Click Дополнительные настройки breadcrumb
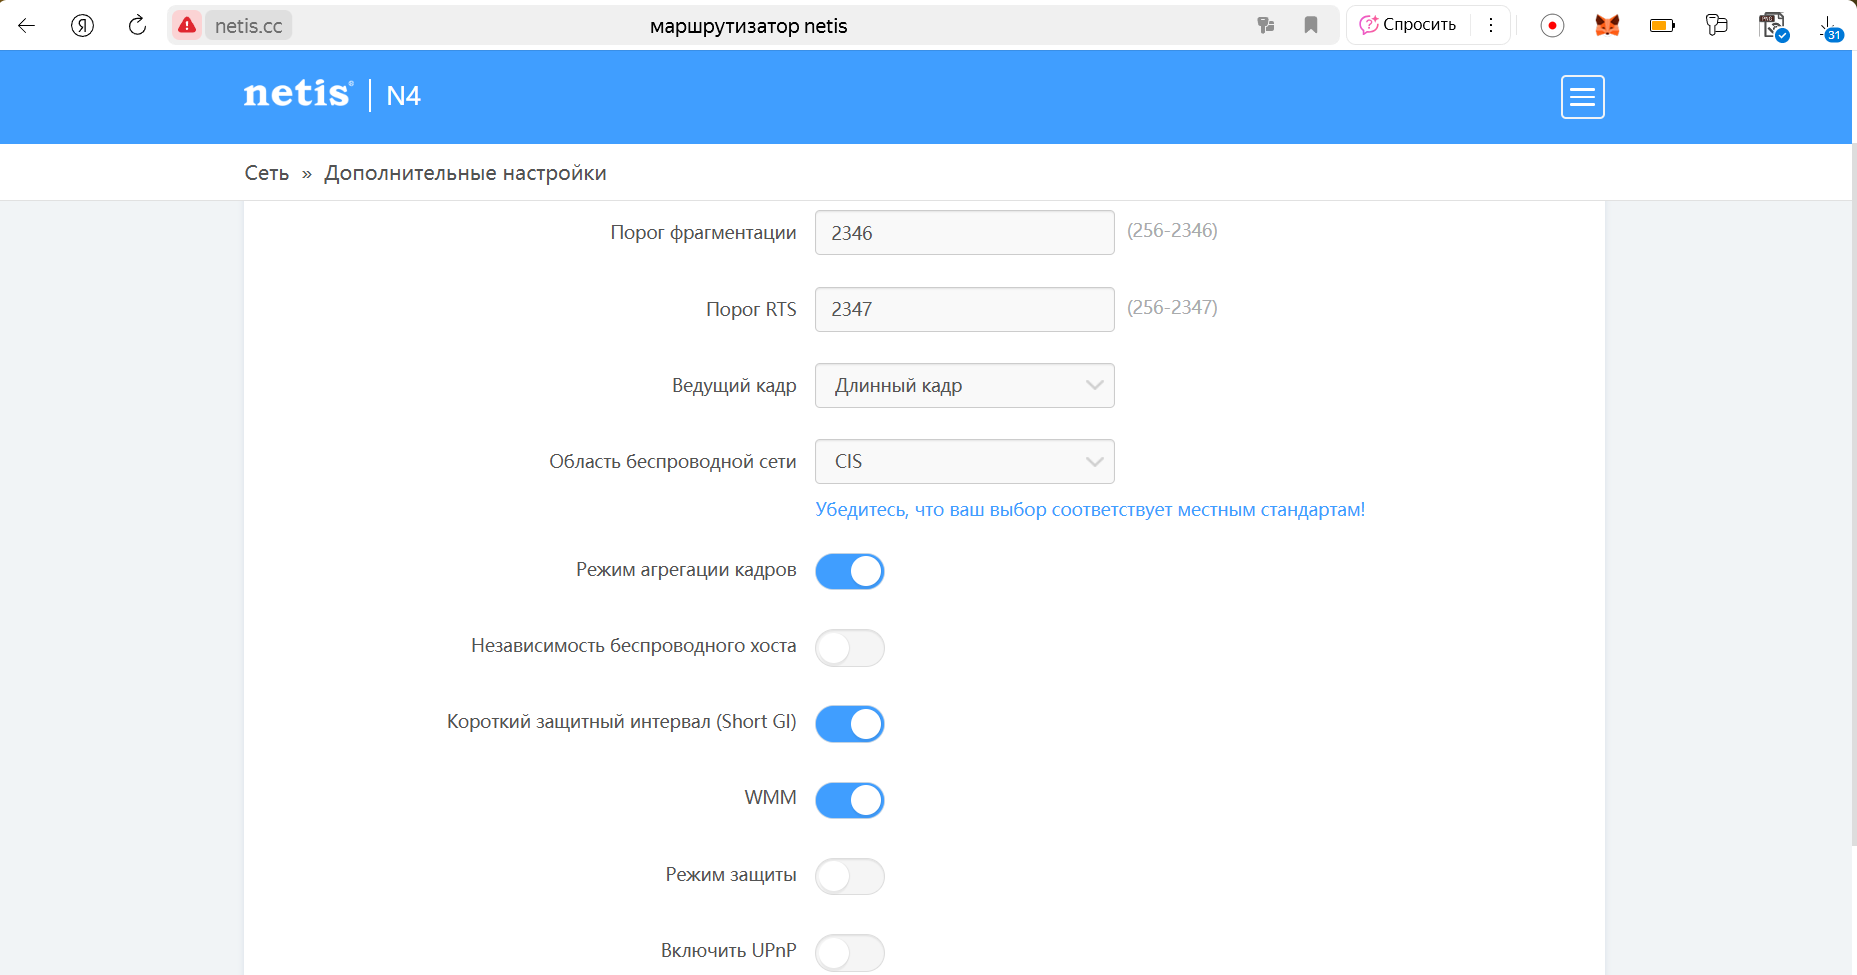The width and height of the screenshot is (1857, 975). coord(465,173)
